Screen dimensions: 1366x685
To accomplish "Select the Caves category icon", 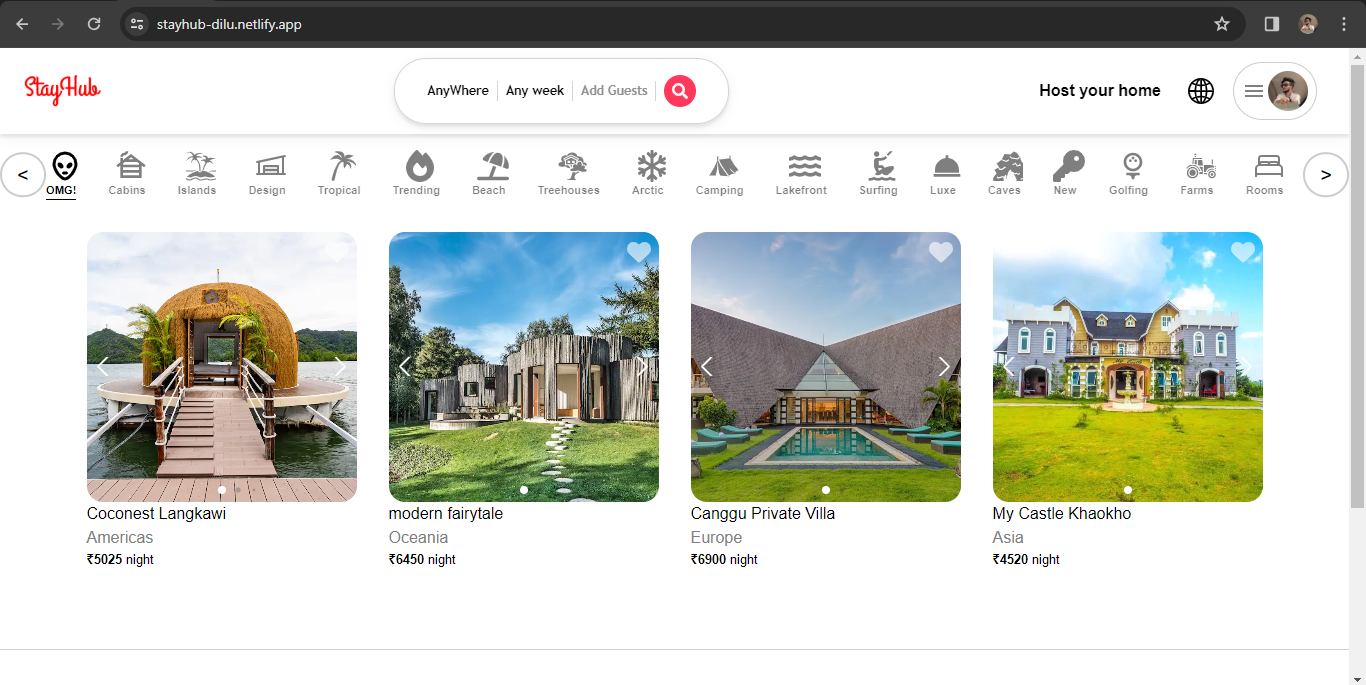I will point(1004,173).
